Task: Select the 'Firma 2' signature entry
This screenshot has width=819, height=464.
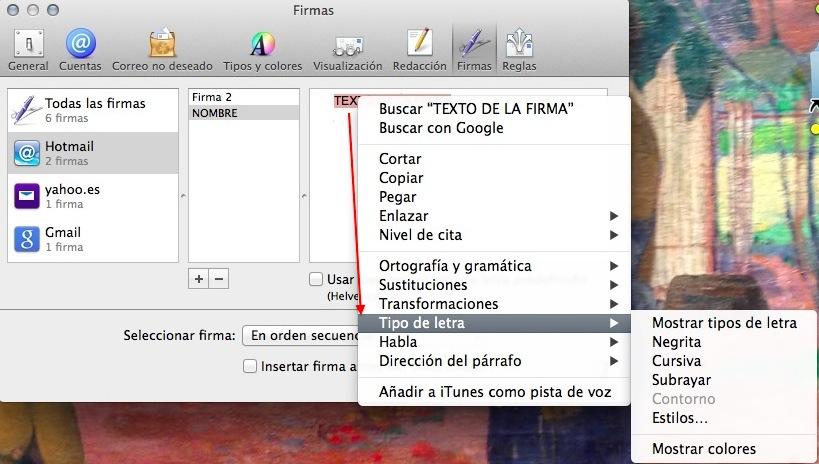Action: coord(243,97)
